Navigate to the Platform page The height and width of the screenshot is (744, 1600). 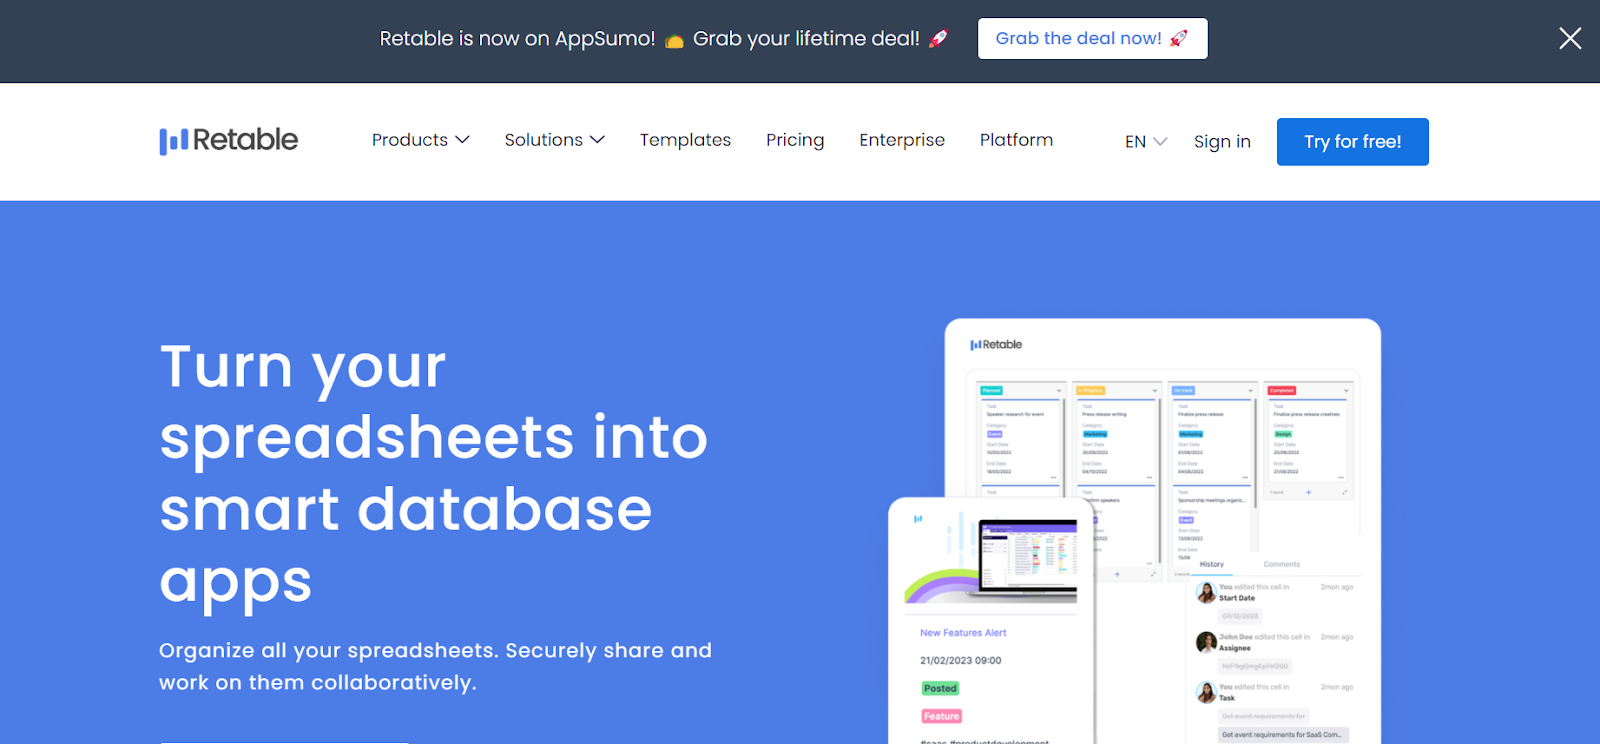(1016, 140)
